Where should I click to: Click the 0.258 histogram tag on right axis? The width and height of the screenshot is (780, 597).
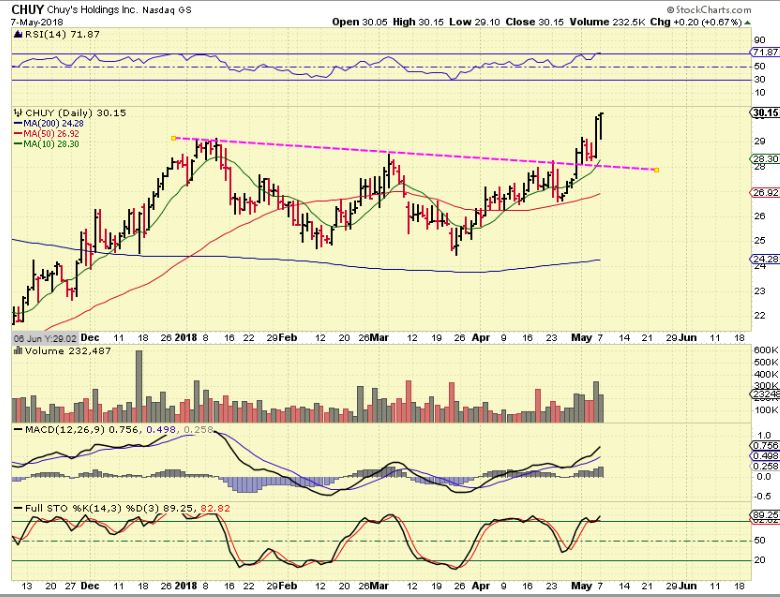coord(765,466)
